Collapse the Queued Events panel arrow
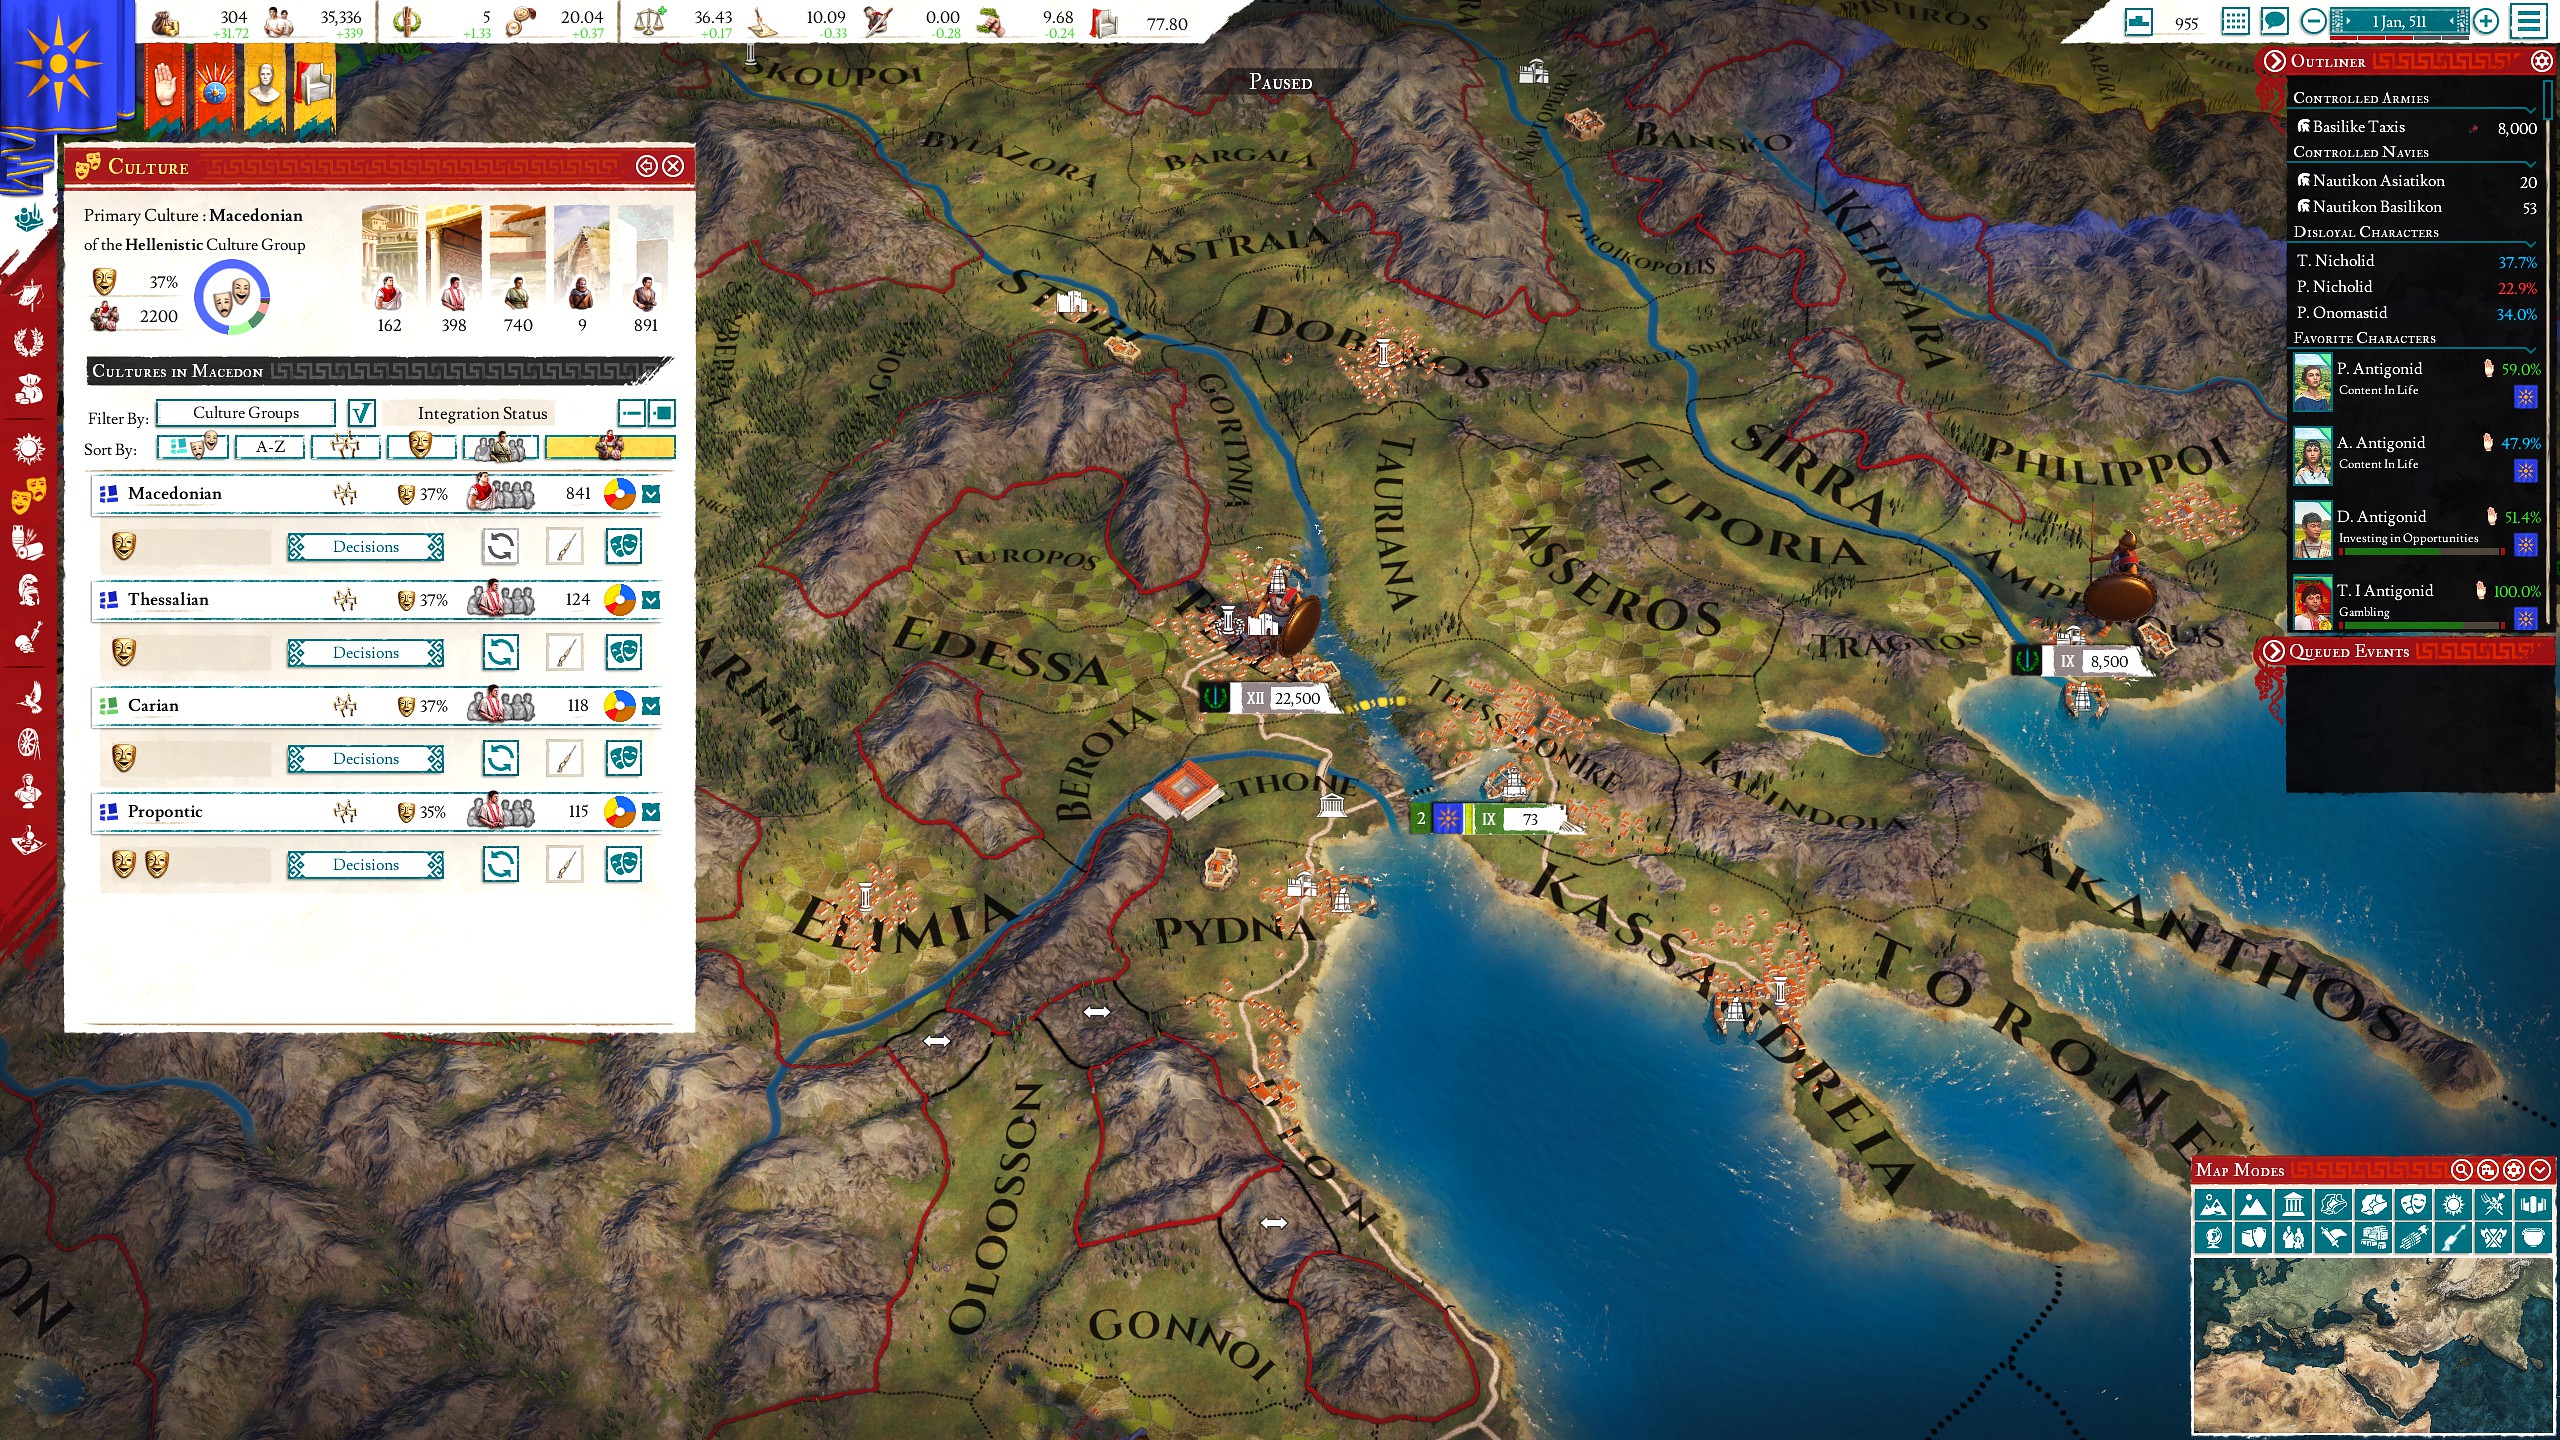 2274,651
